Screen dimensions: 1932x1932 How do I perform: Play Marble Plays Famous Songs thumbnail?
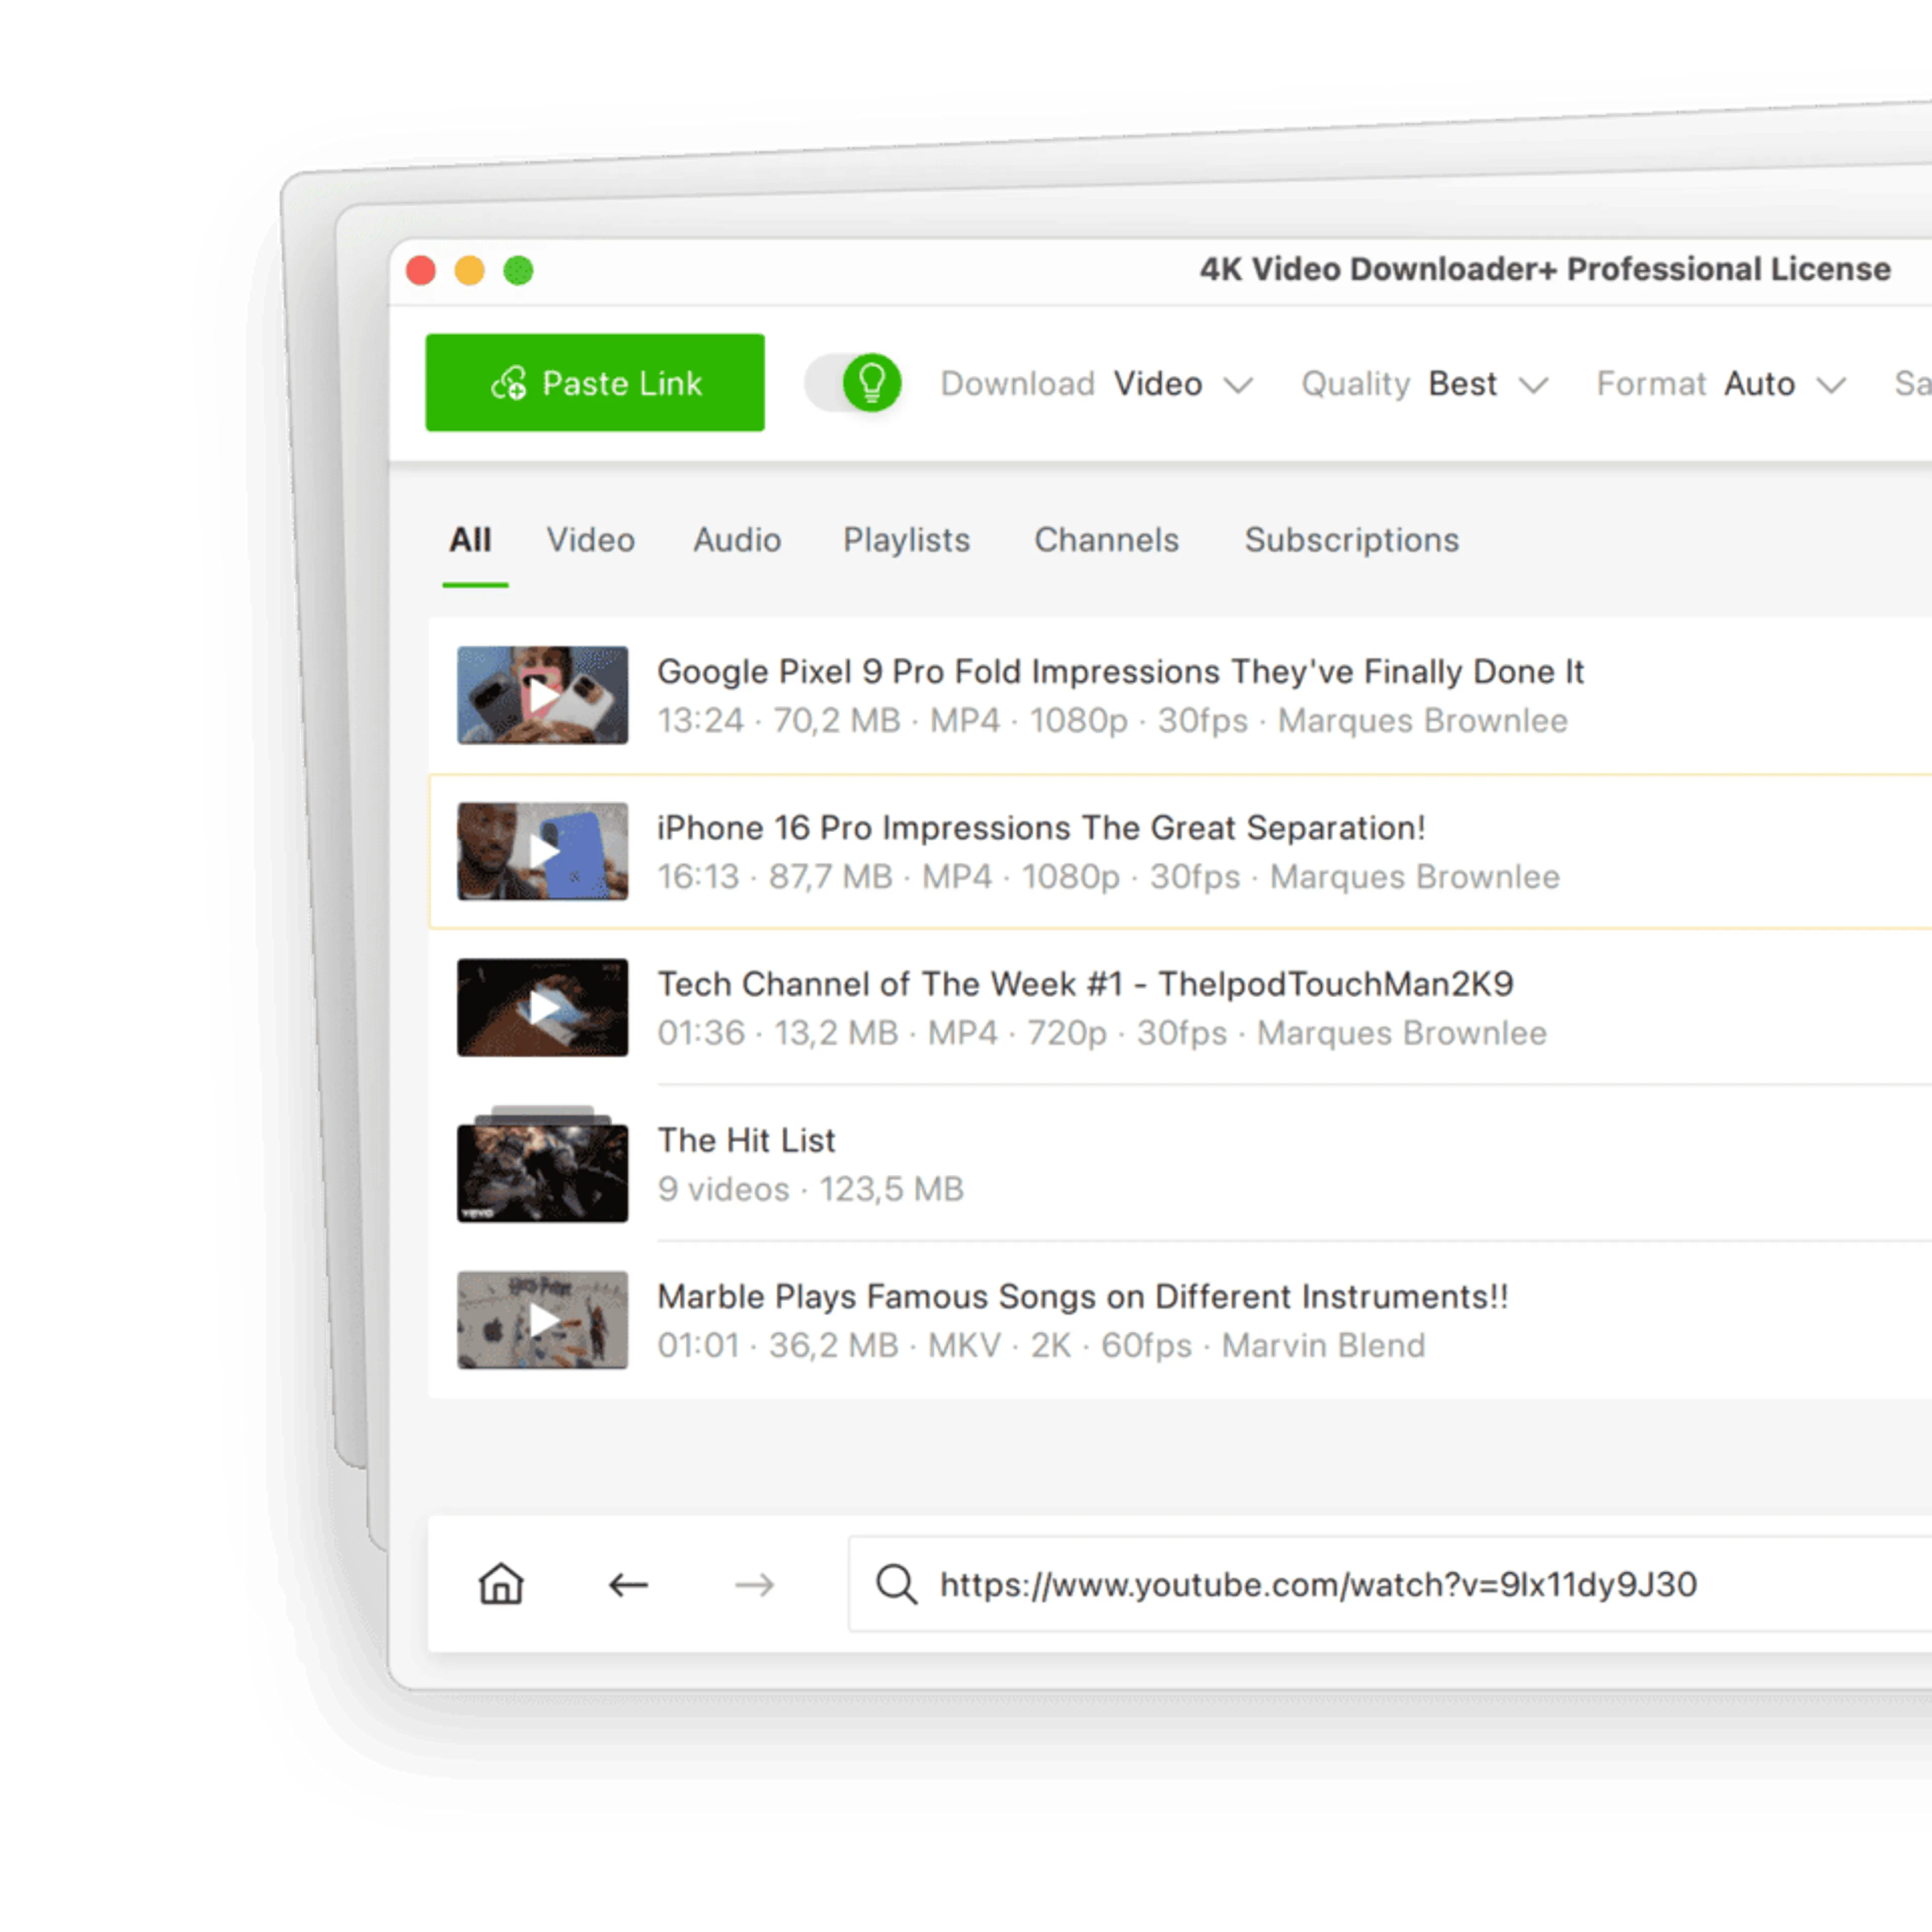pyautogui.click(x=542, y=1320)
